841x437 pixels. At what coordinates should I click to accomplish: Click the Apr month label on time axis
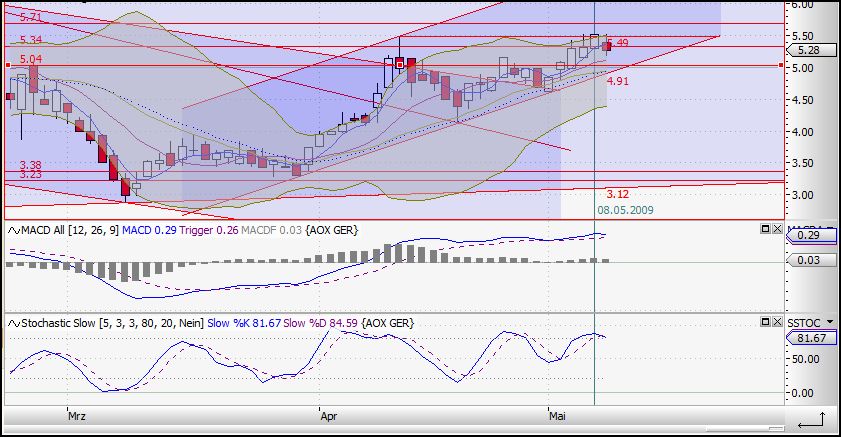pyautogui.click(x=329, y=416)
